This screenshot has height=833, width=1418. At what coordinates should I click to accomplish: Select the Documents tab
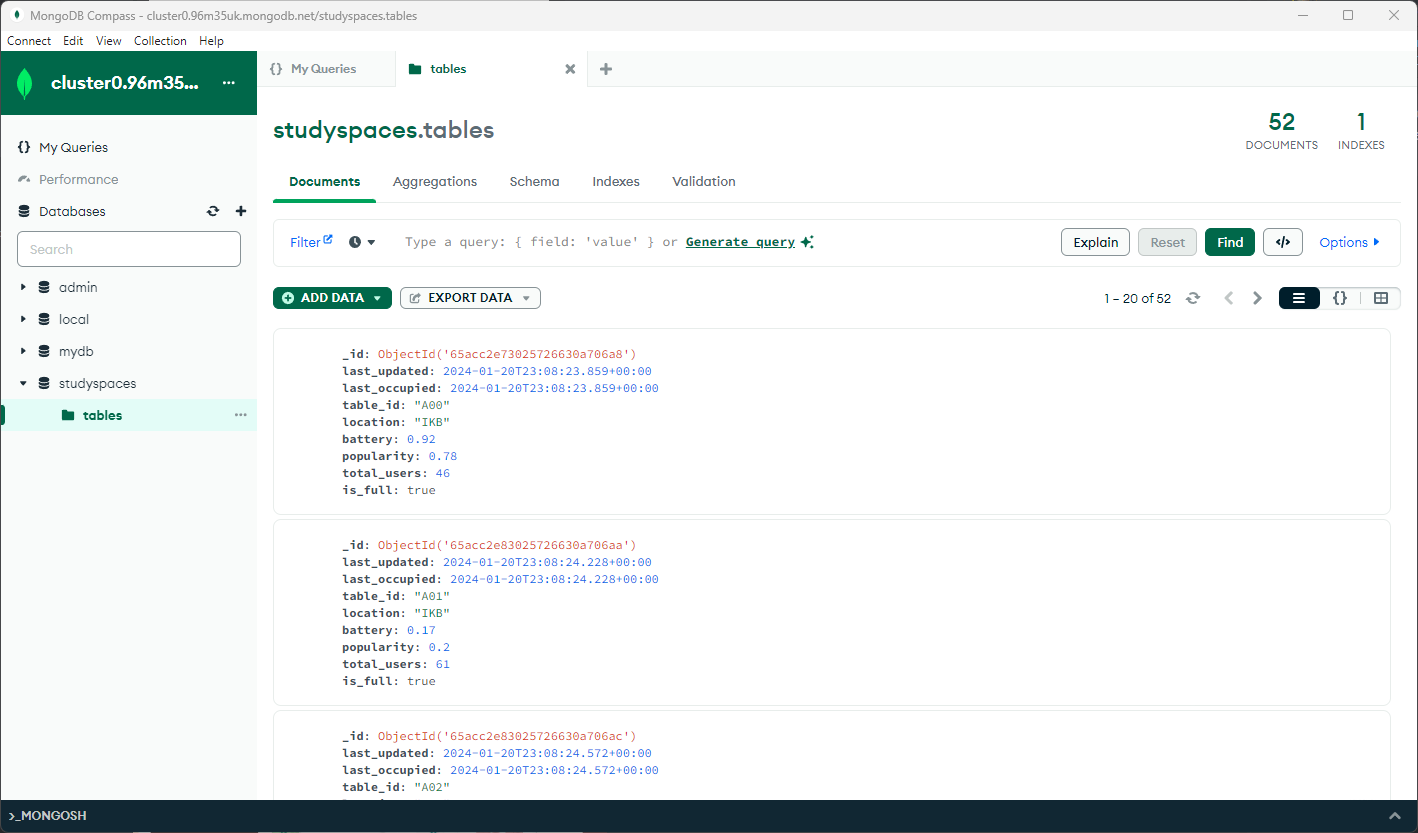(324, 182)
